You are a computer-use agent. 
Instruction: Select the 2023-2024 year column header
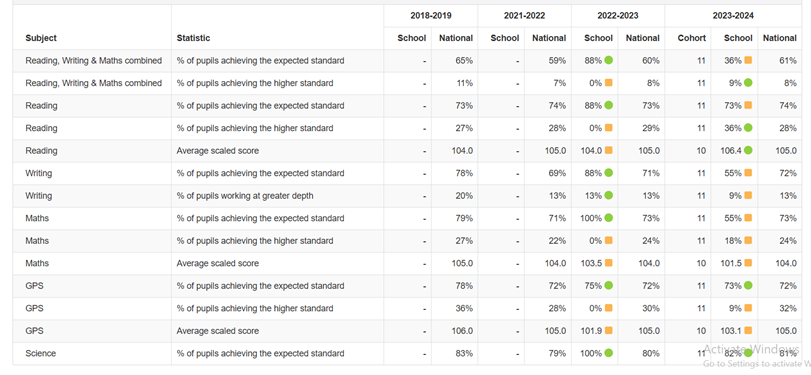[x=733, y=16]
